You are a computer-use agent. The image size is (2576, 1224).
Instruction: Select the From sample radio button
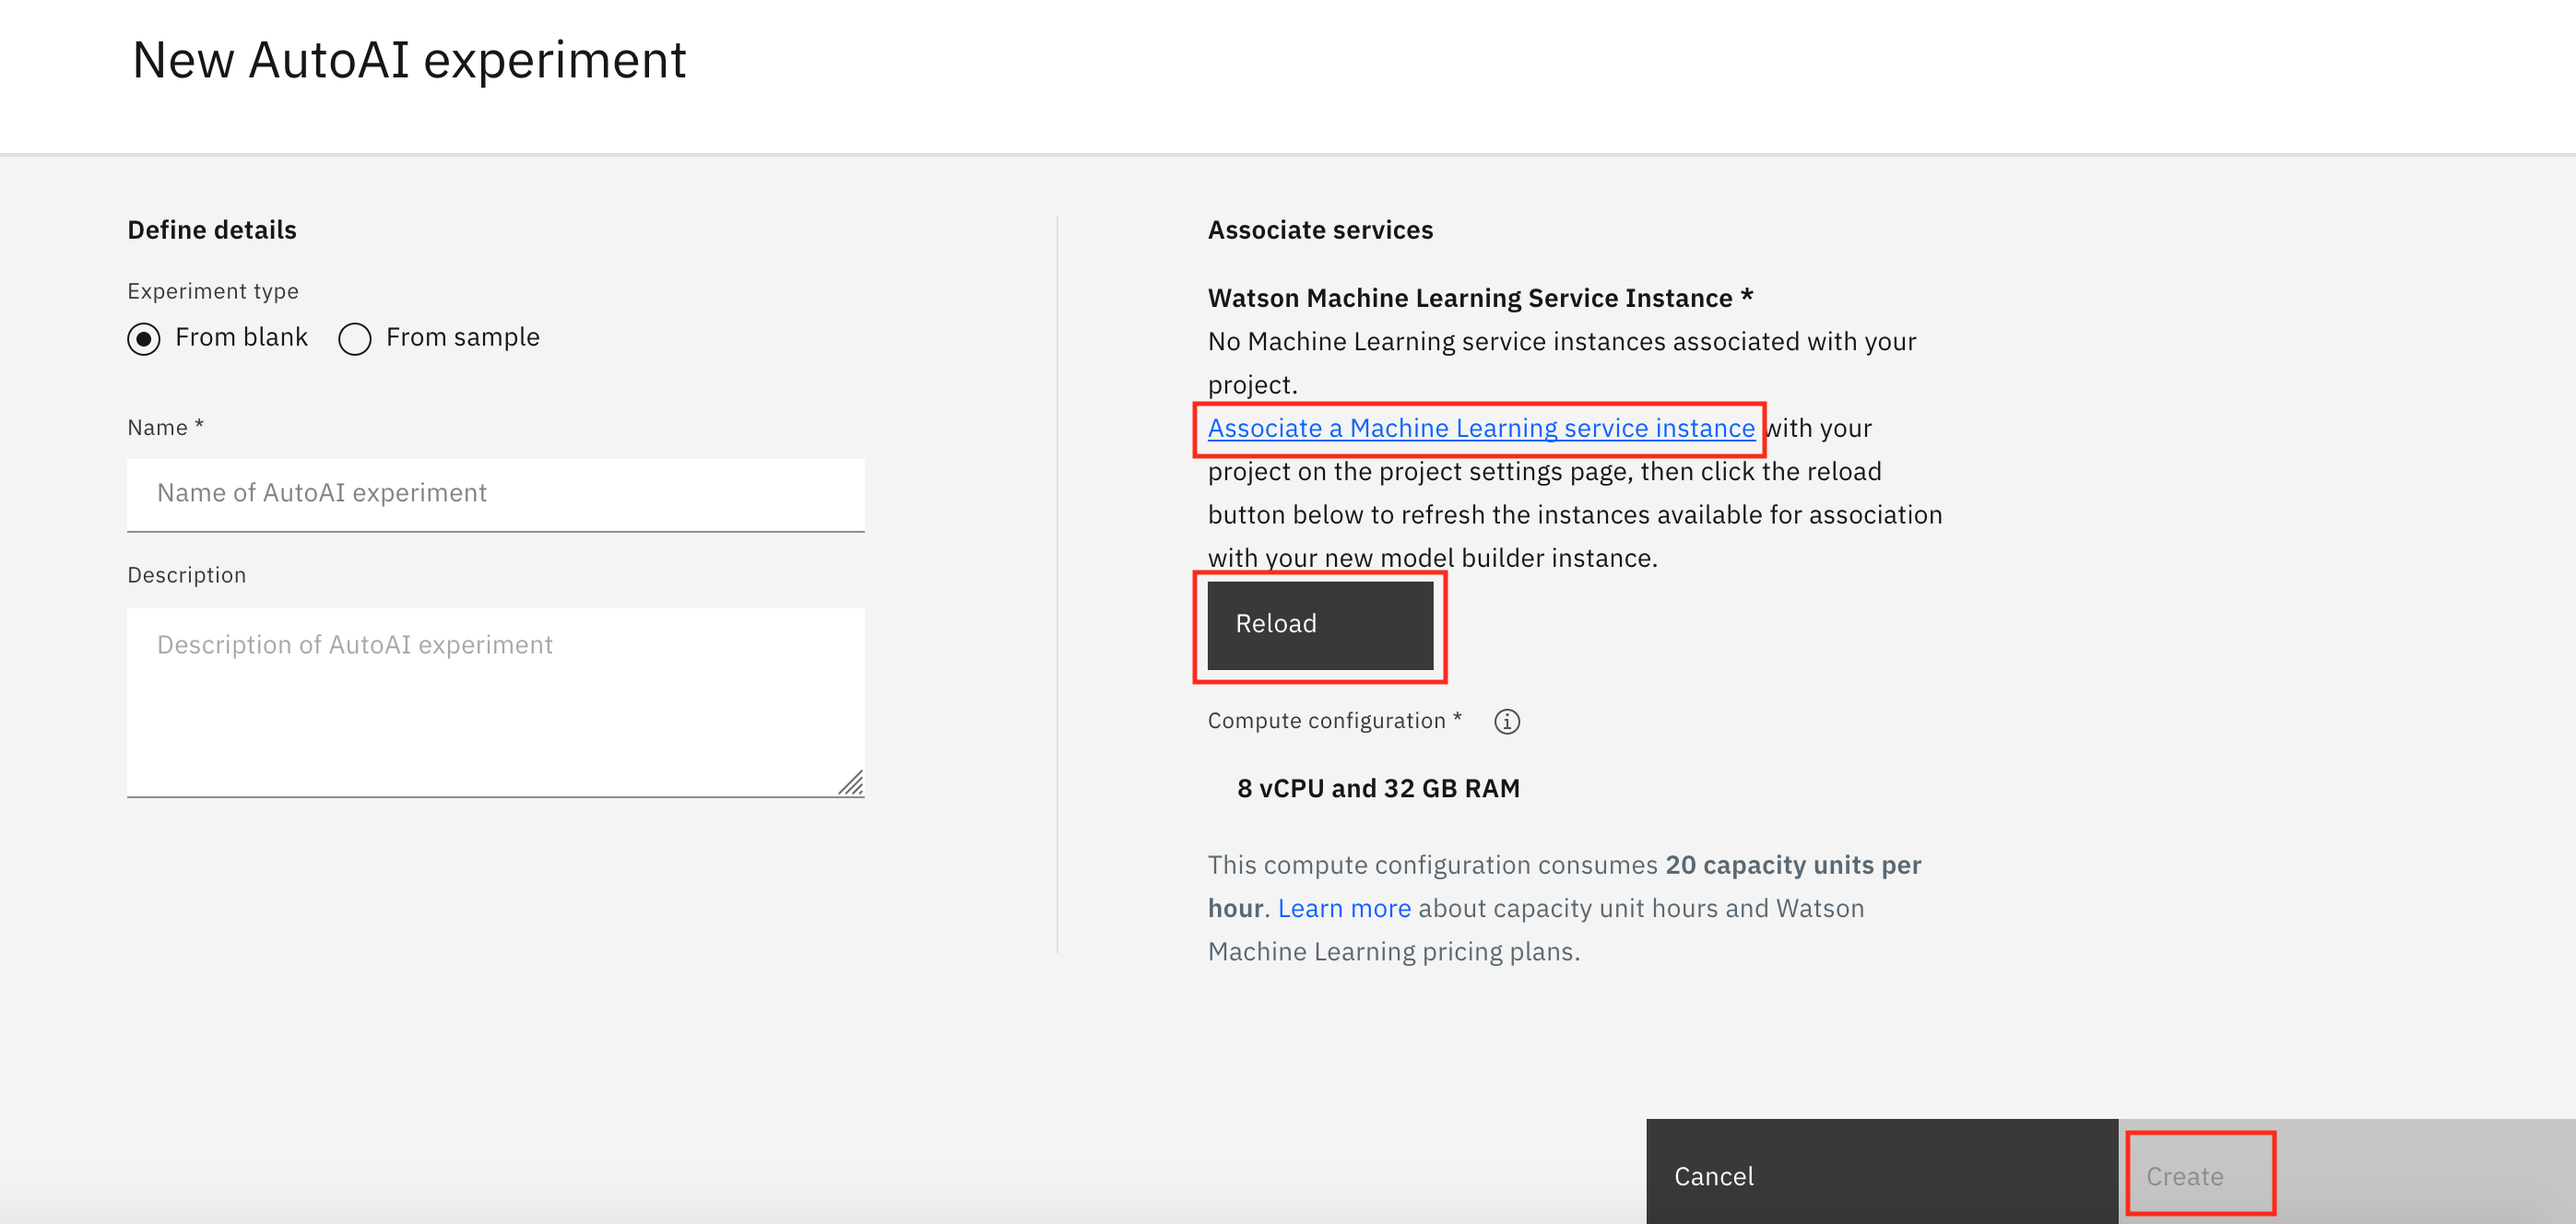tap(355, 339)
